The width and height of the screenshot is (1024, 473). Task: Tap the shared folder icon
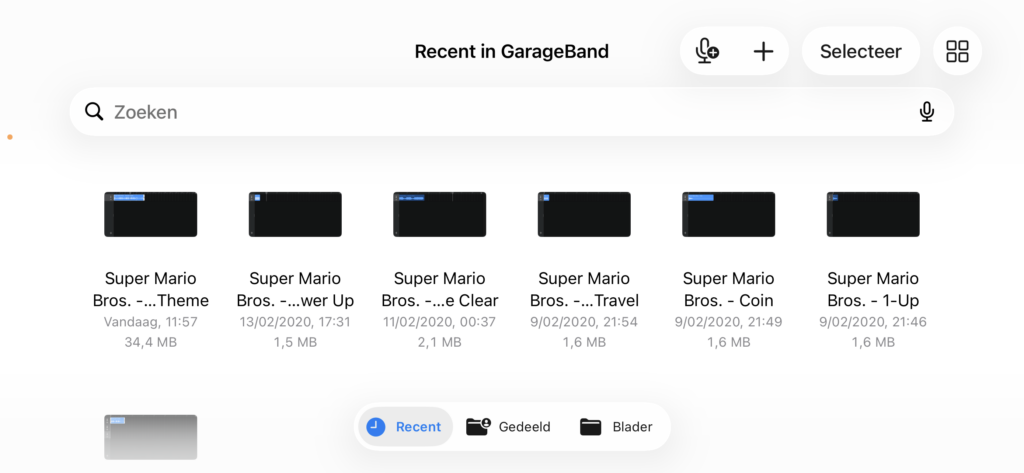pos(479,427)
